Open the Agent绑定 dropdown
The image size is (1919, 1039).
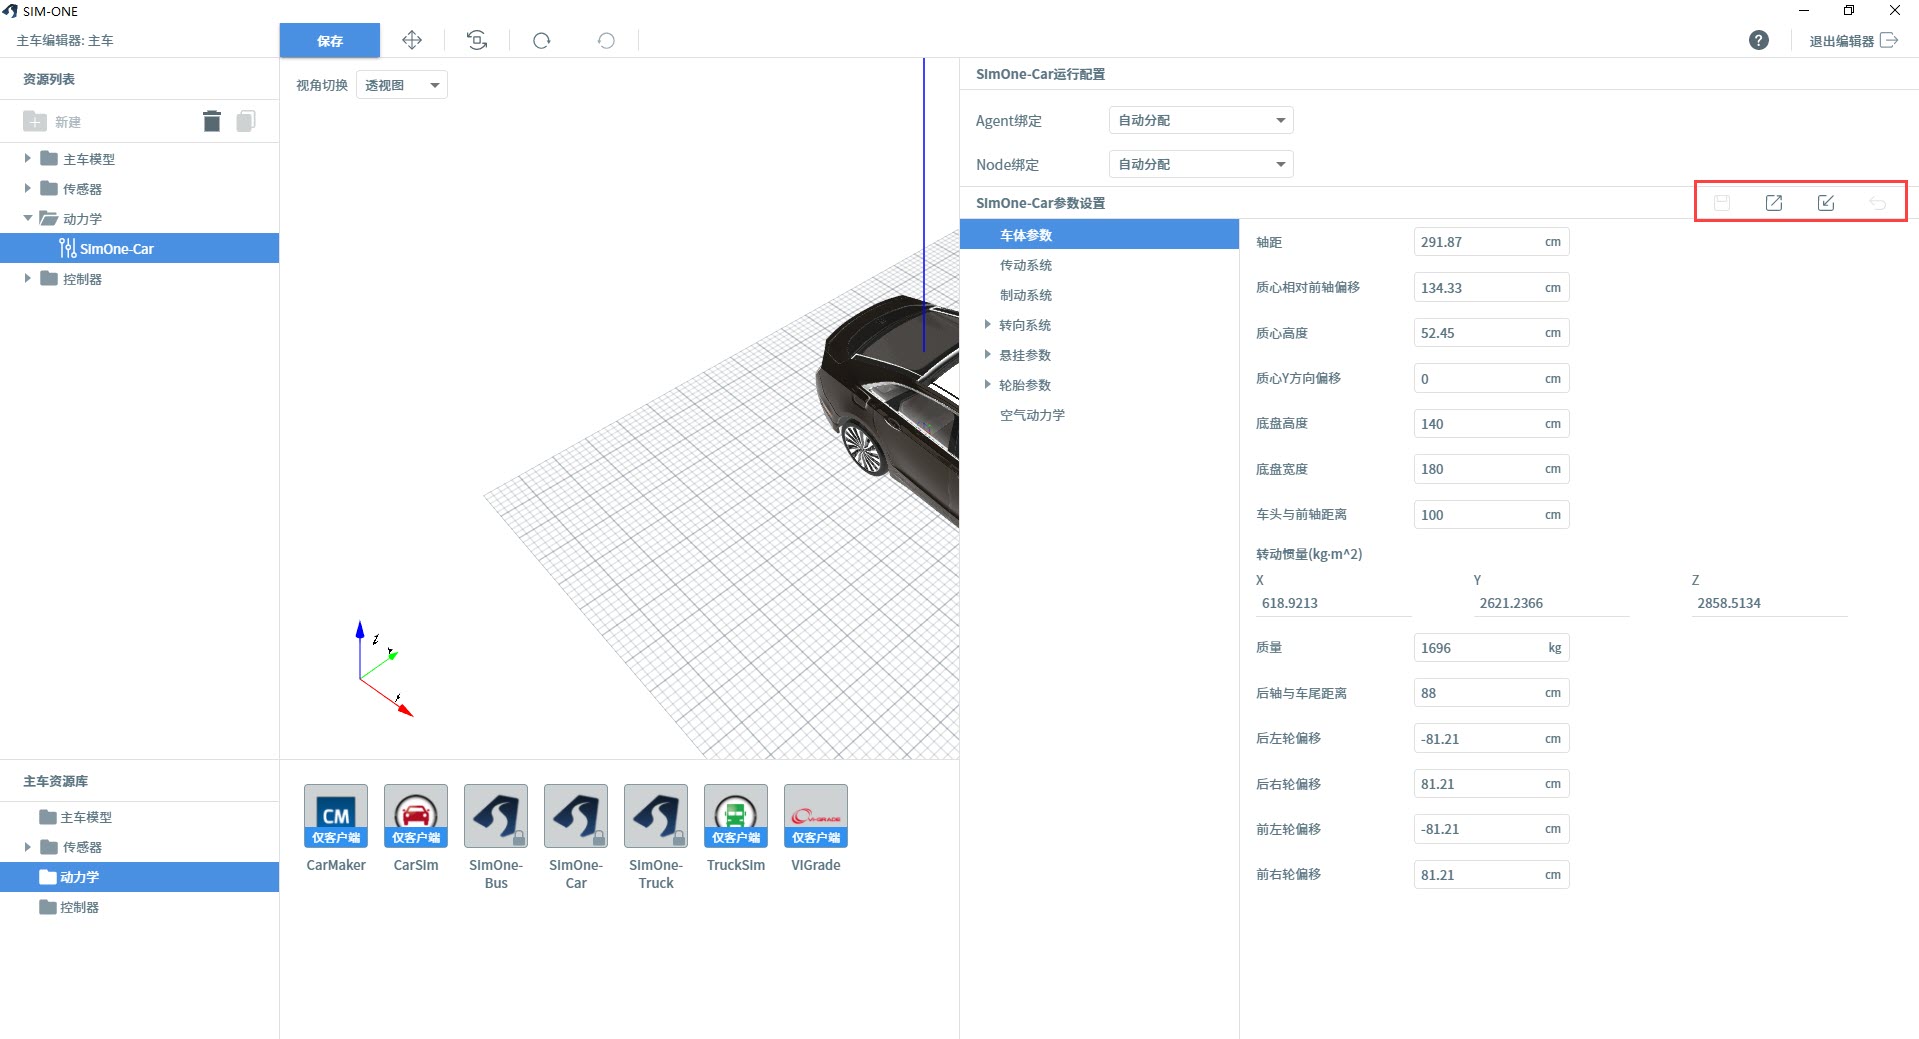(x=1200, y=121)
